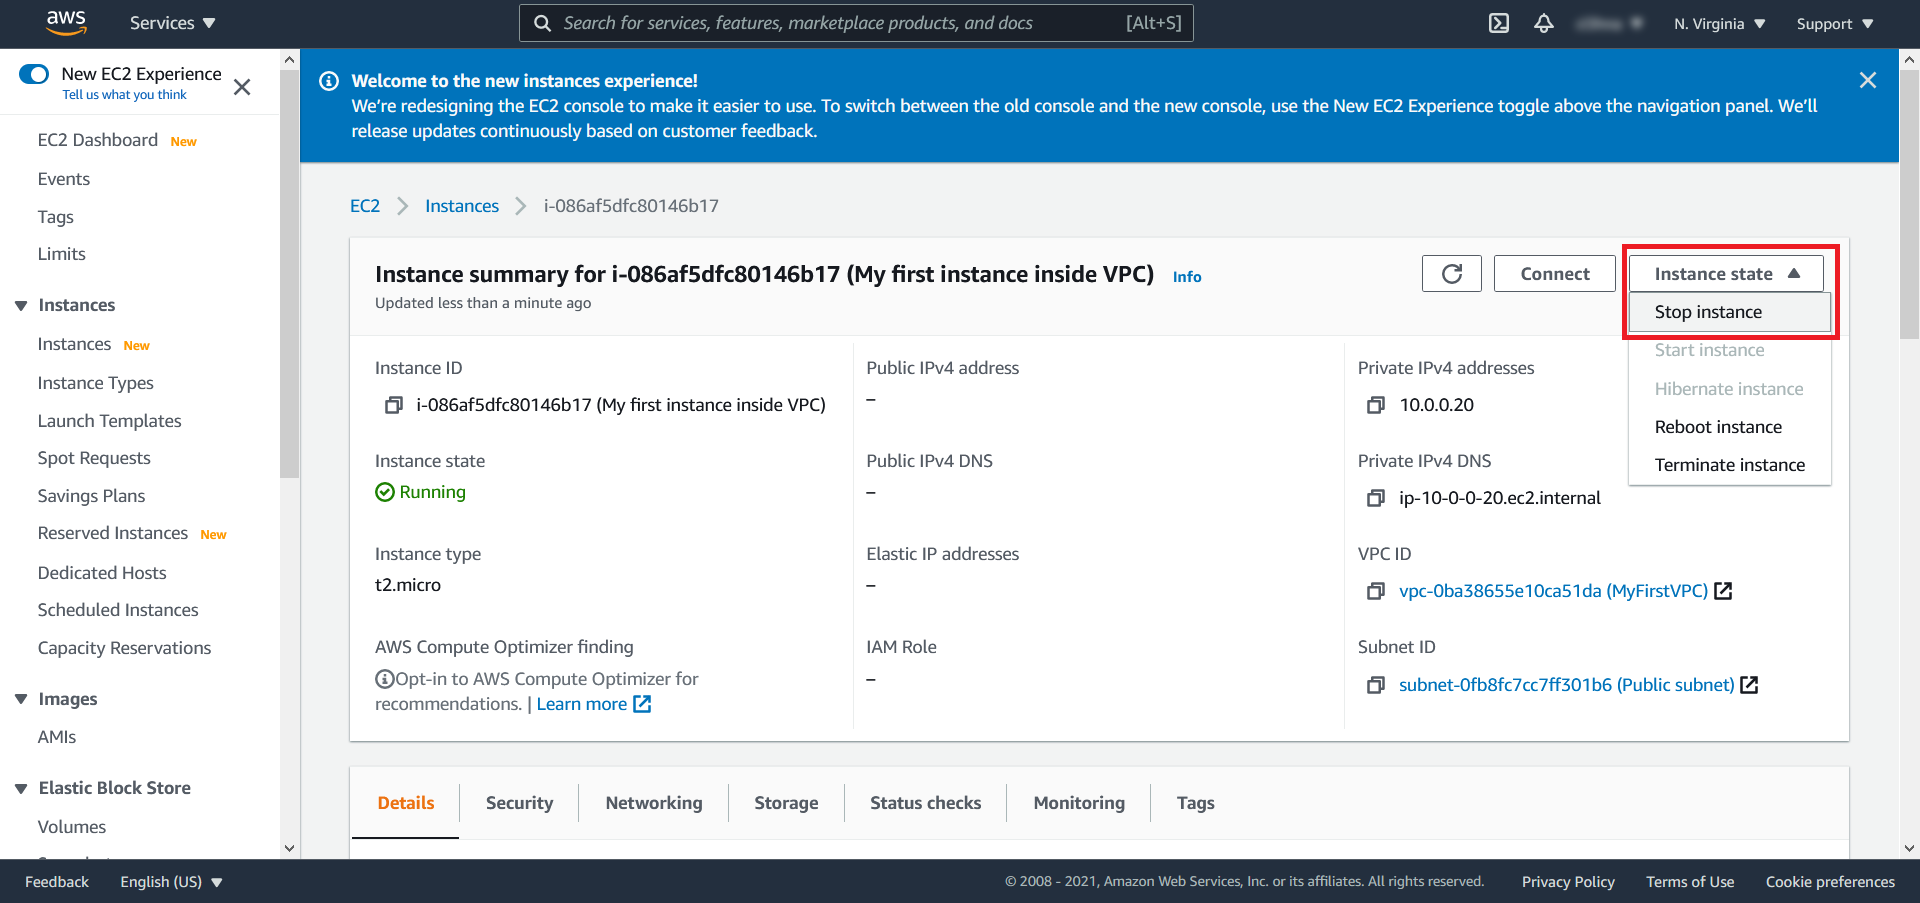Click the Instances breadcrumb link
The width and height of the screenshot is (1920, 903).
(x=462, y=206)
